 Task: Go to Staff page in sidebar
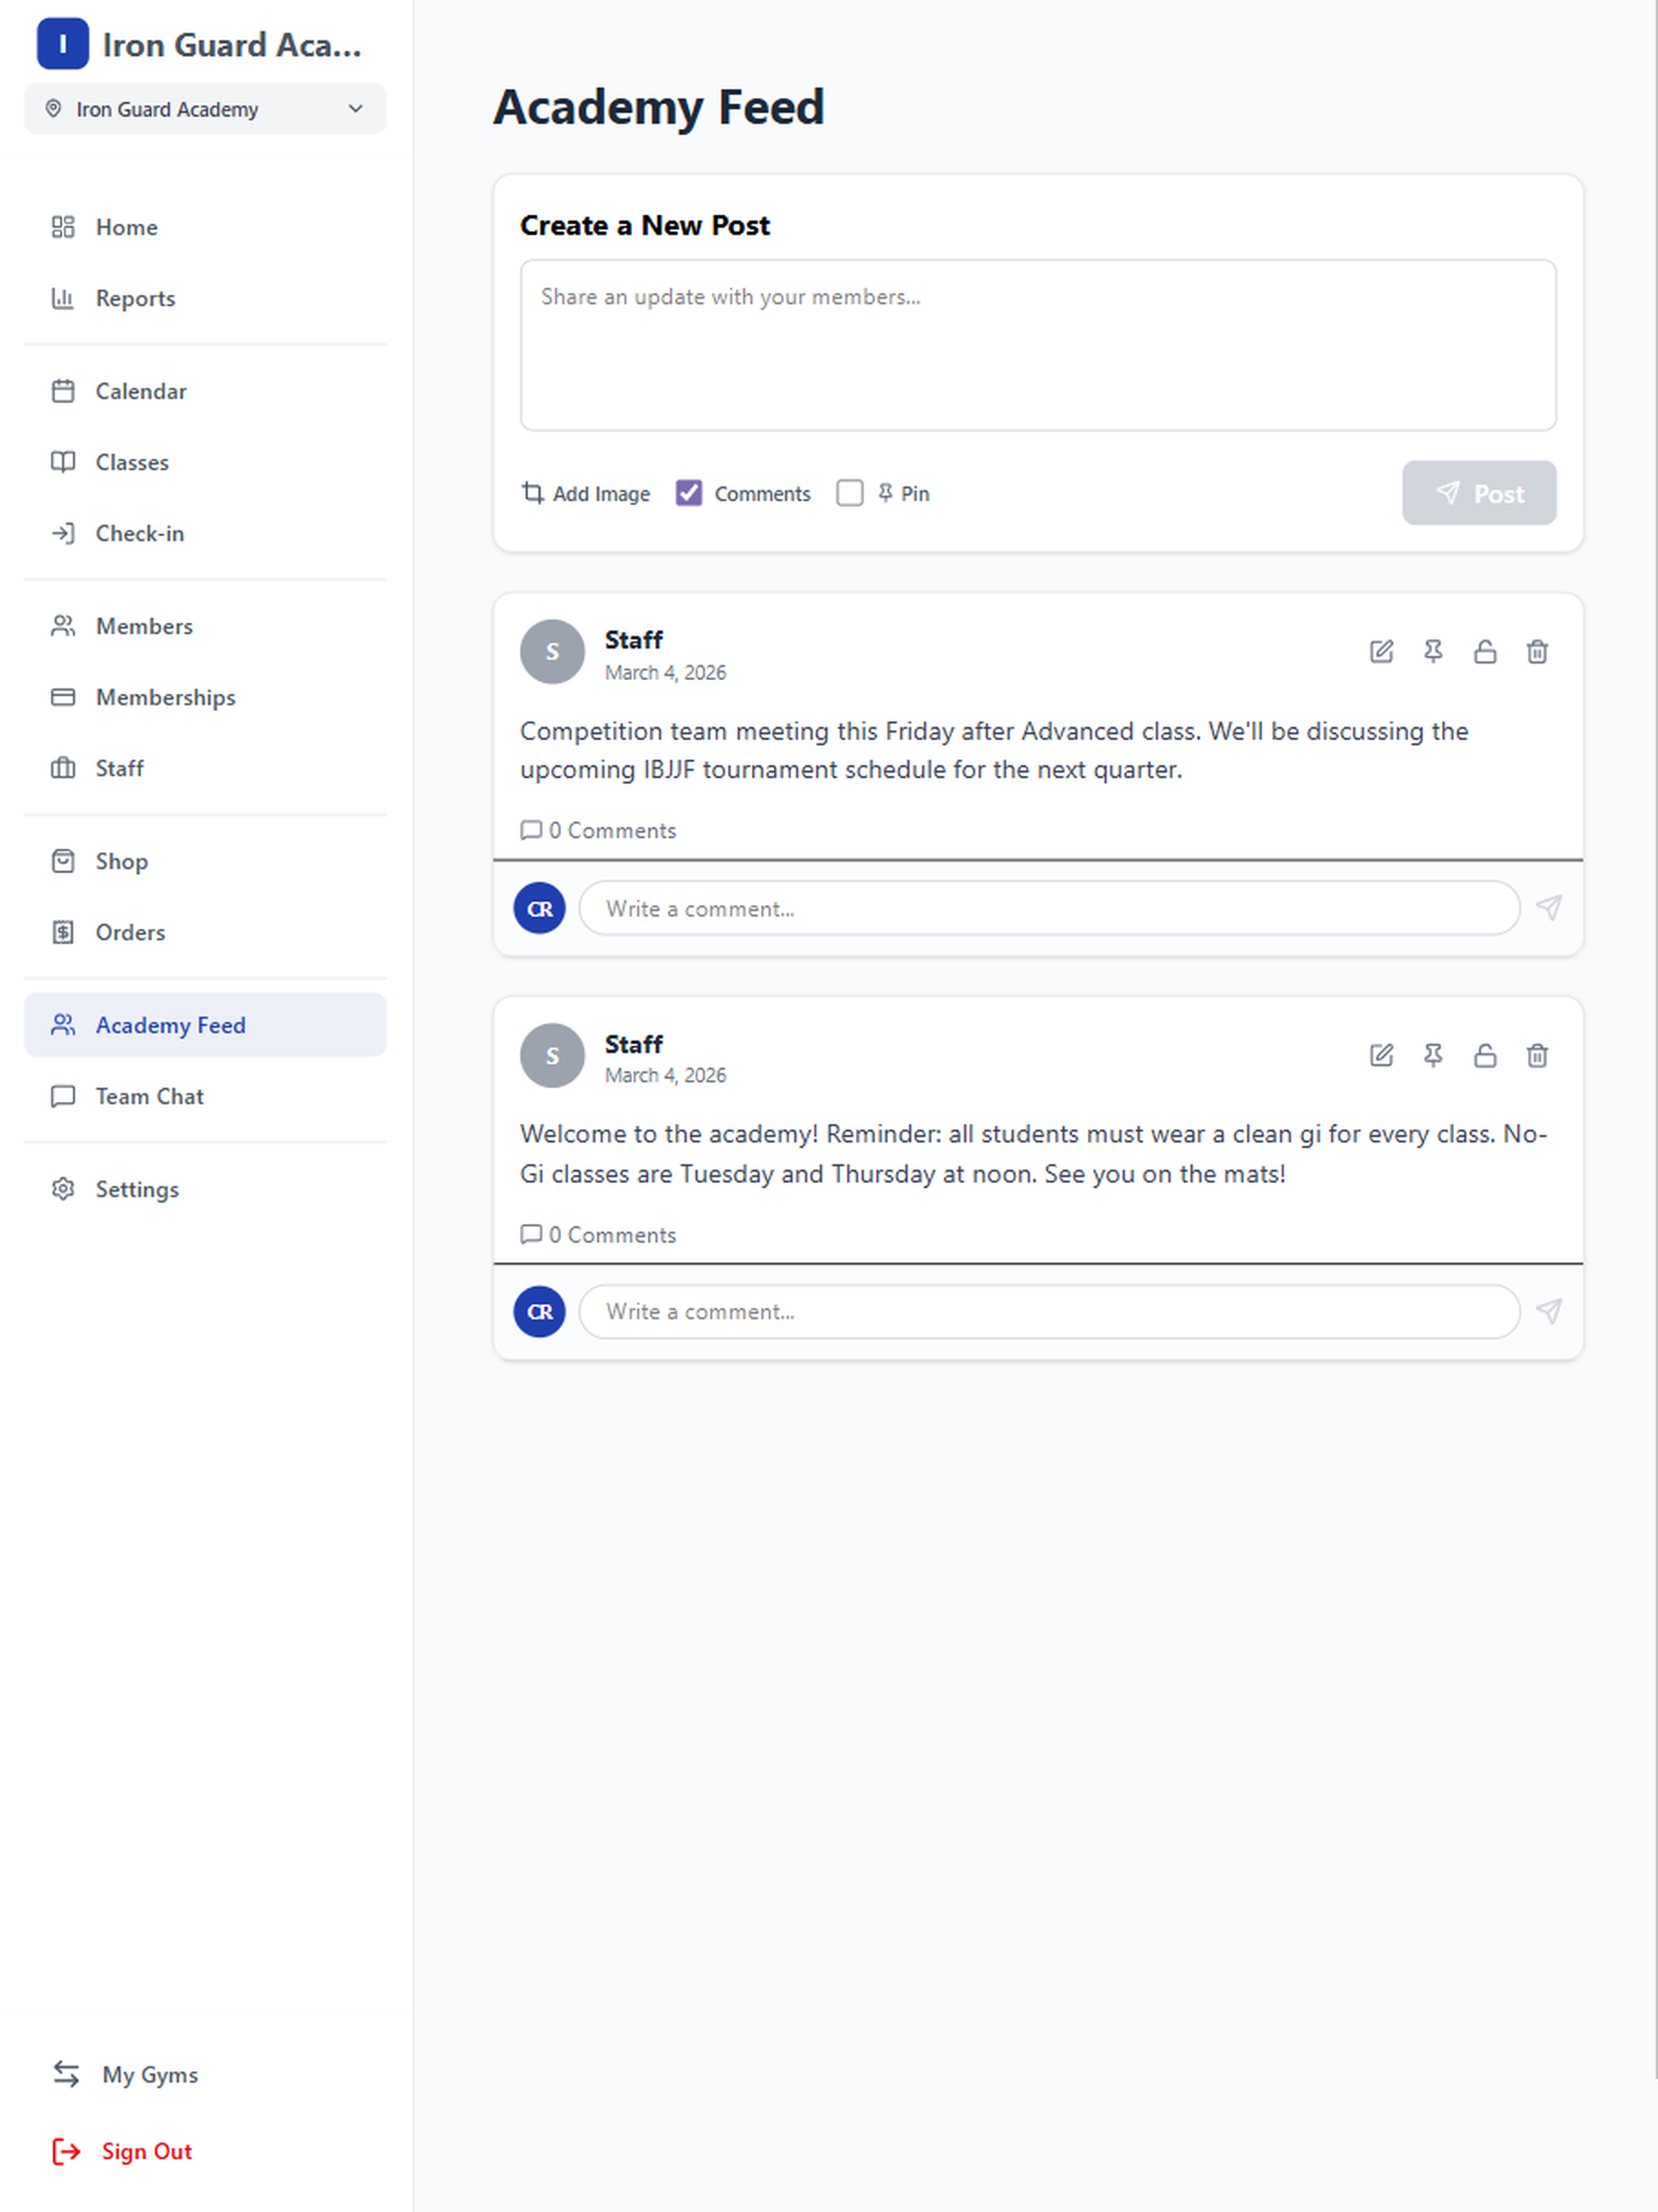(x=205, y=768)
